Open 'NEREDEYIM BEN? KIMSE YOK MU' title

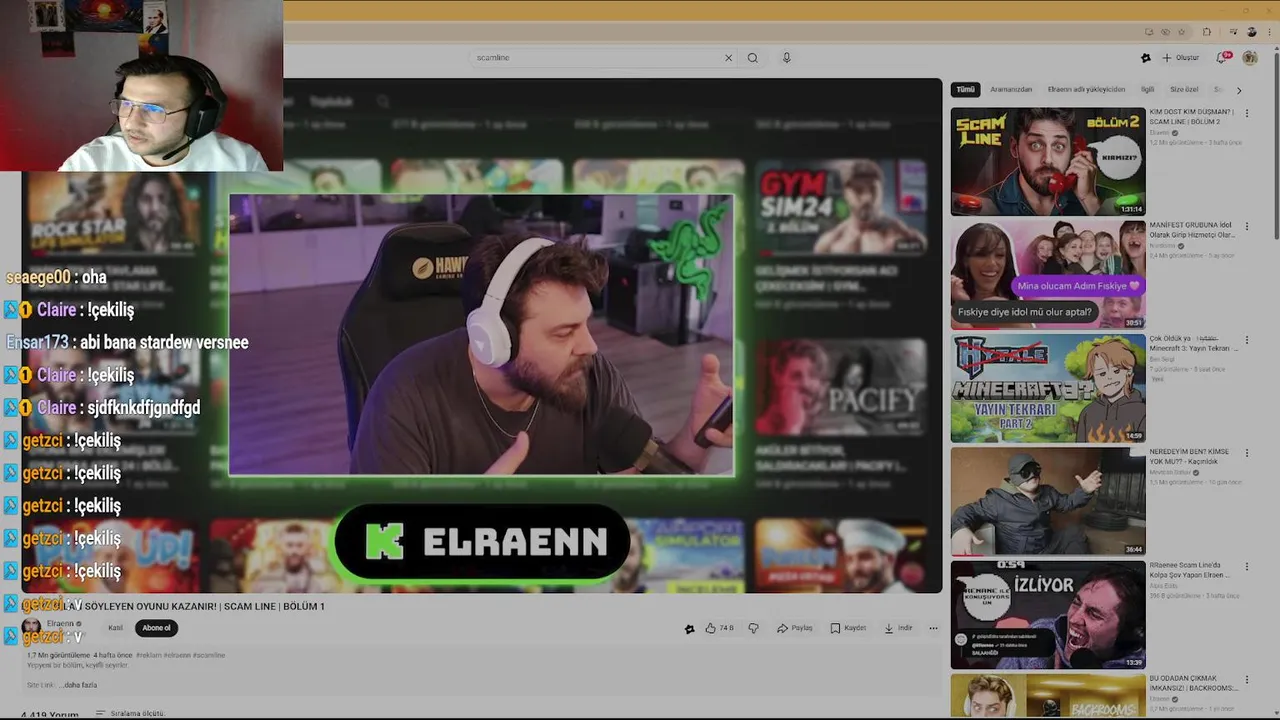(x=1190, y=456)
